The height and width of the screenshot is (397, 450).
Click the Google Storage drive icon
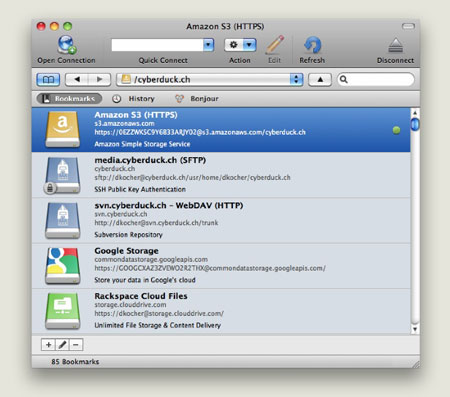[x=63, y=266]
